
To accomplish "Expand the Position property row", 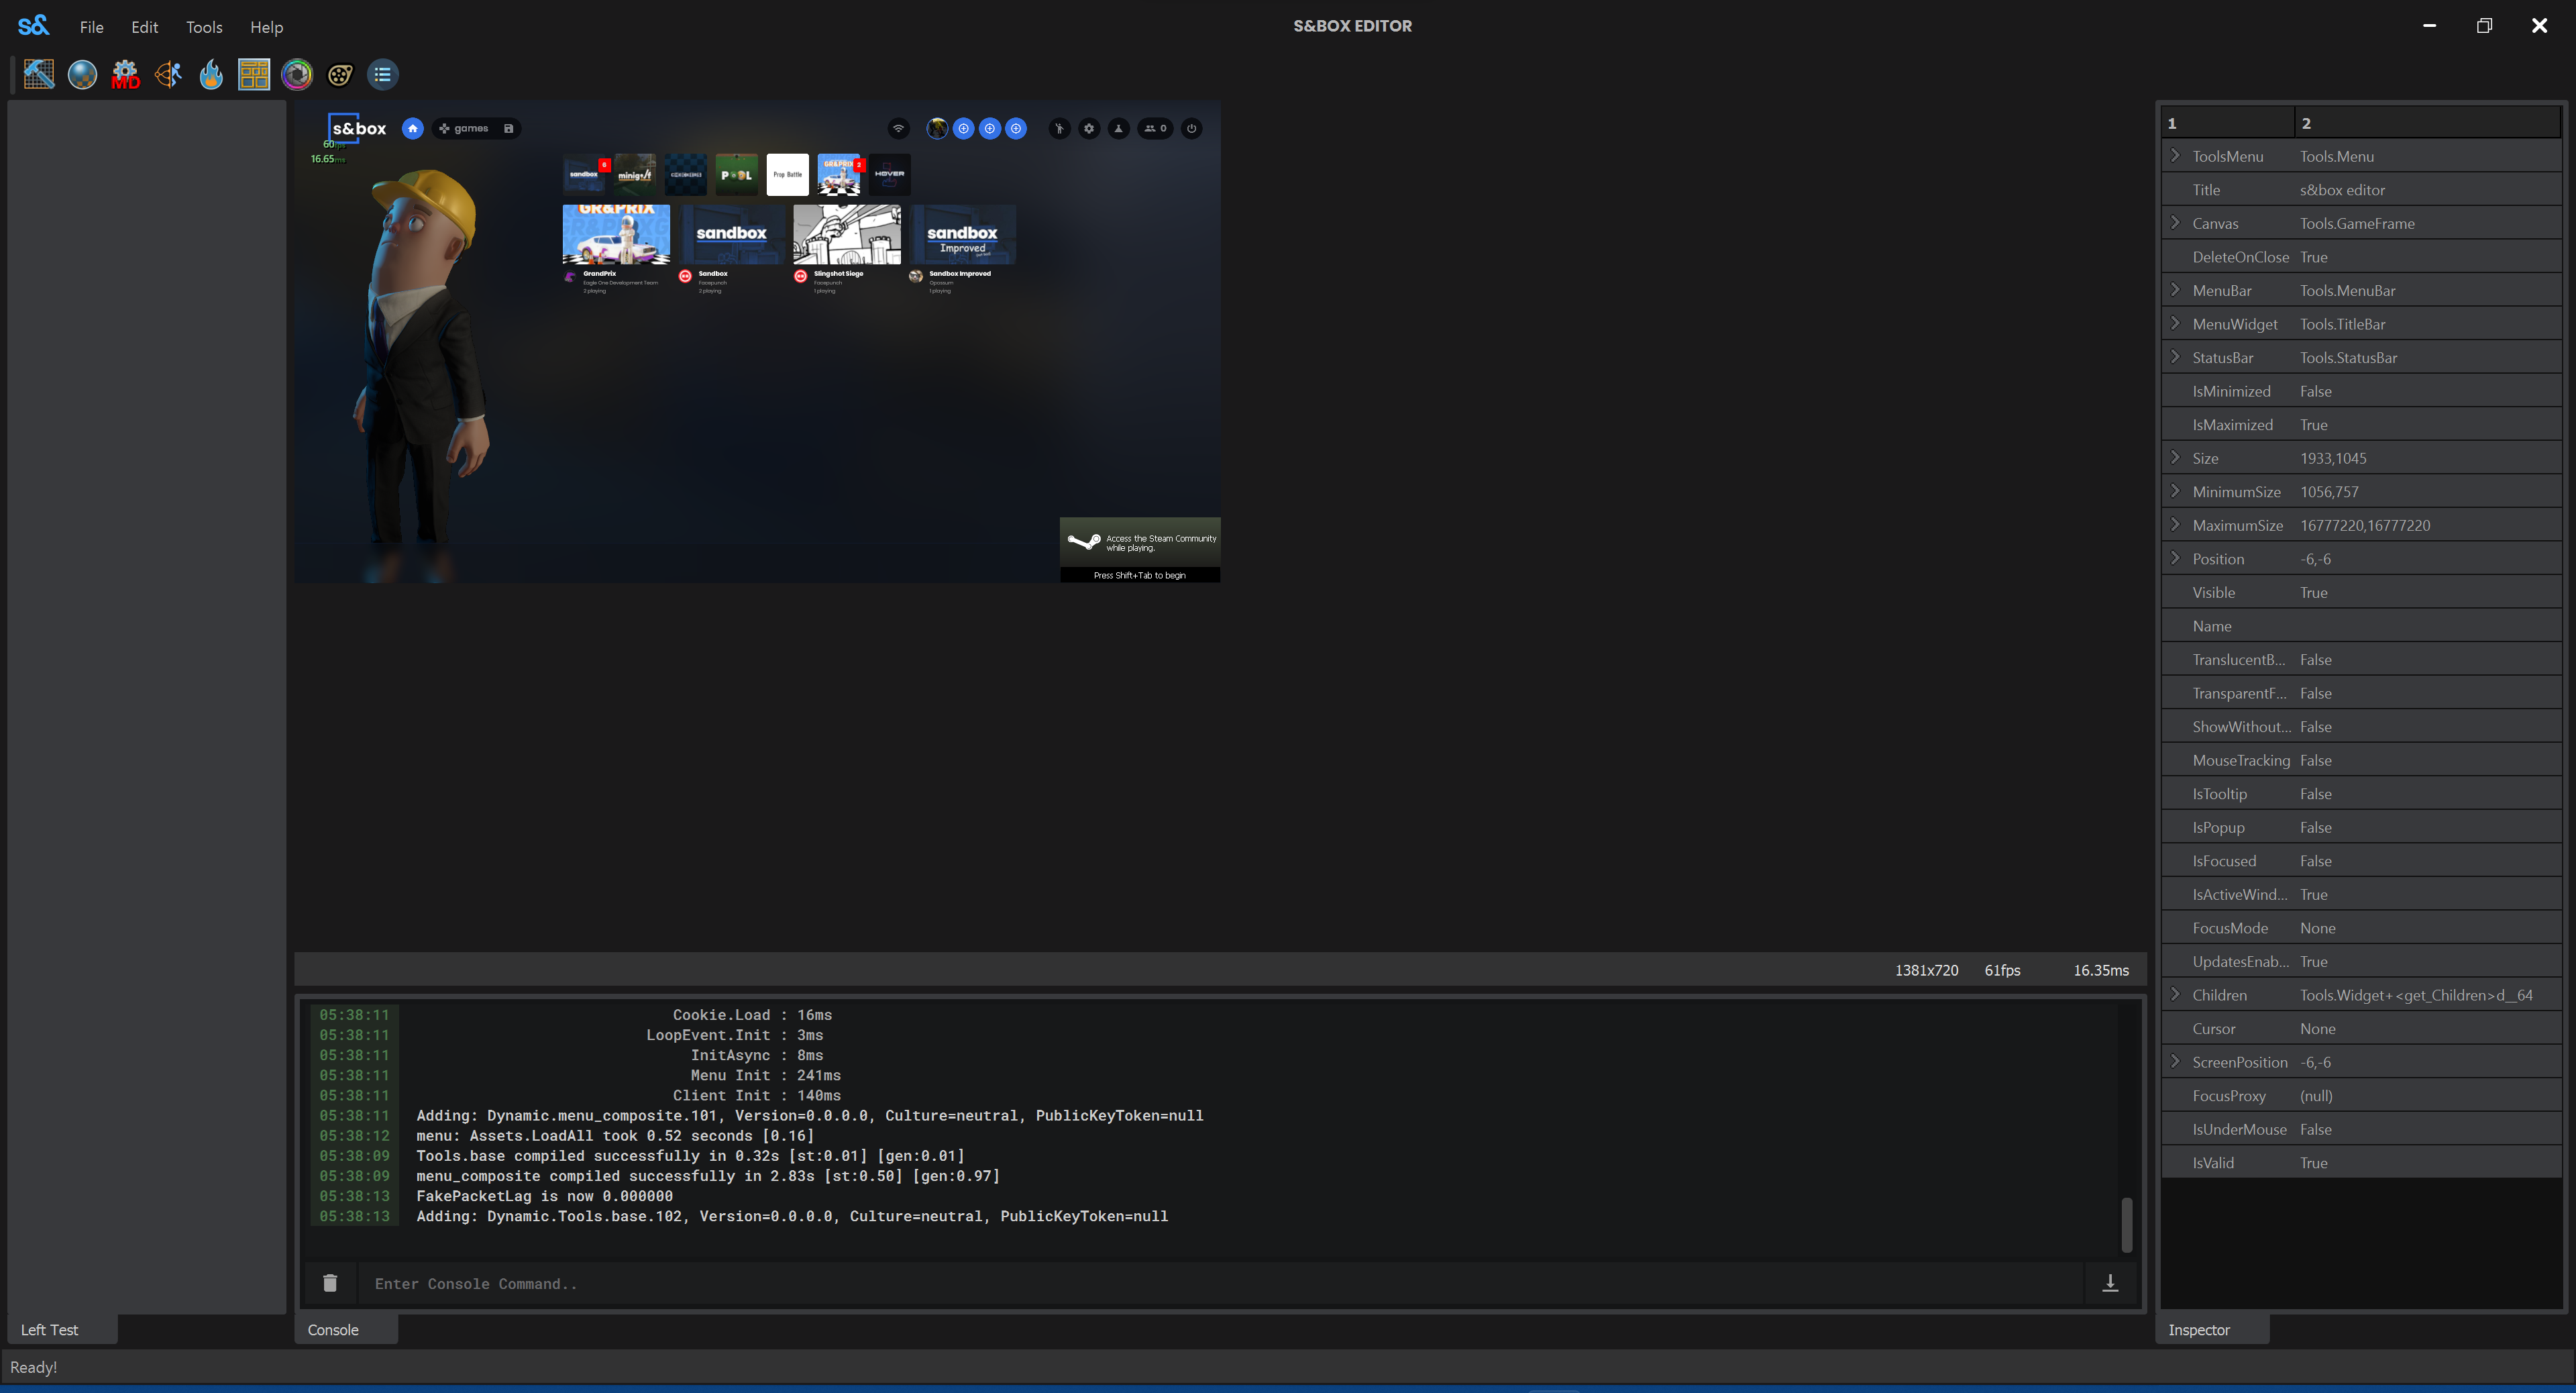I will coord(2176,558).
